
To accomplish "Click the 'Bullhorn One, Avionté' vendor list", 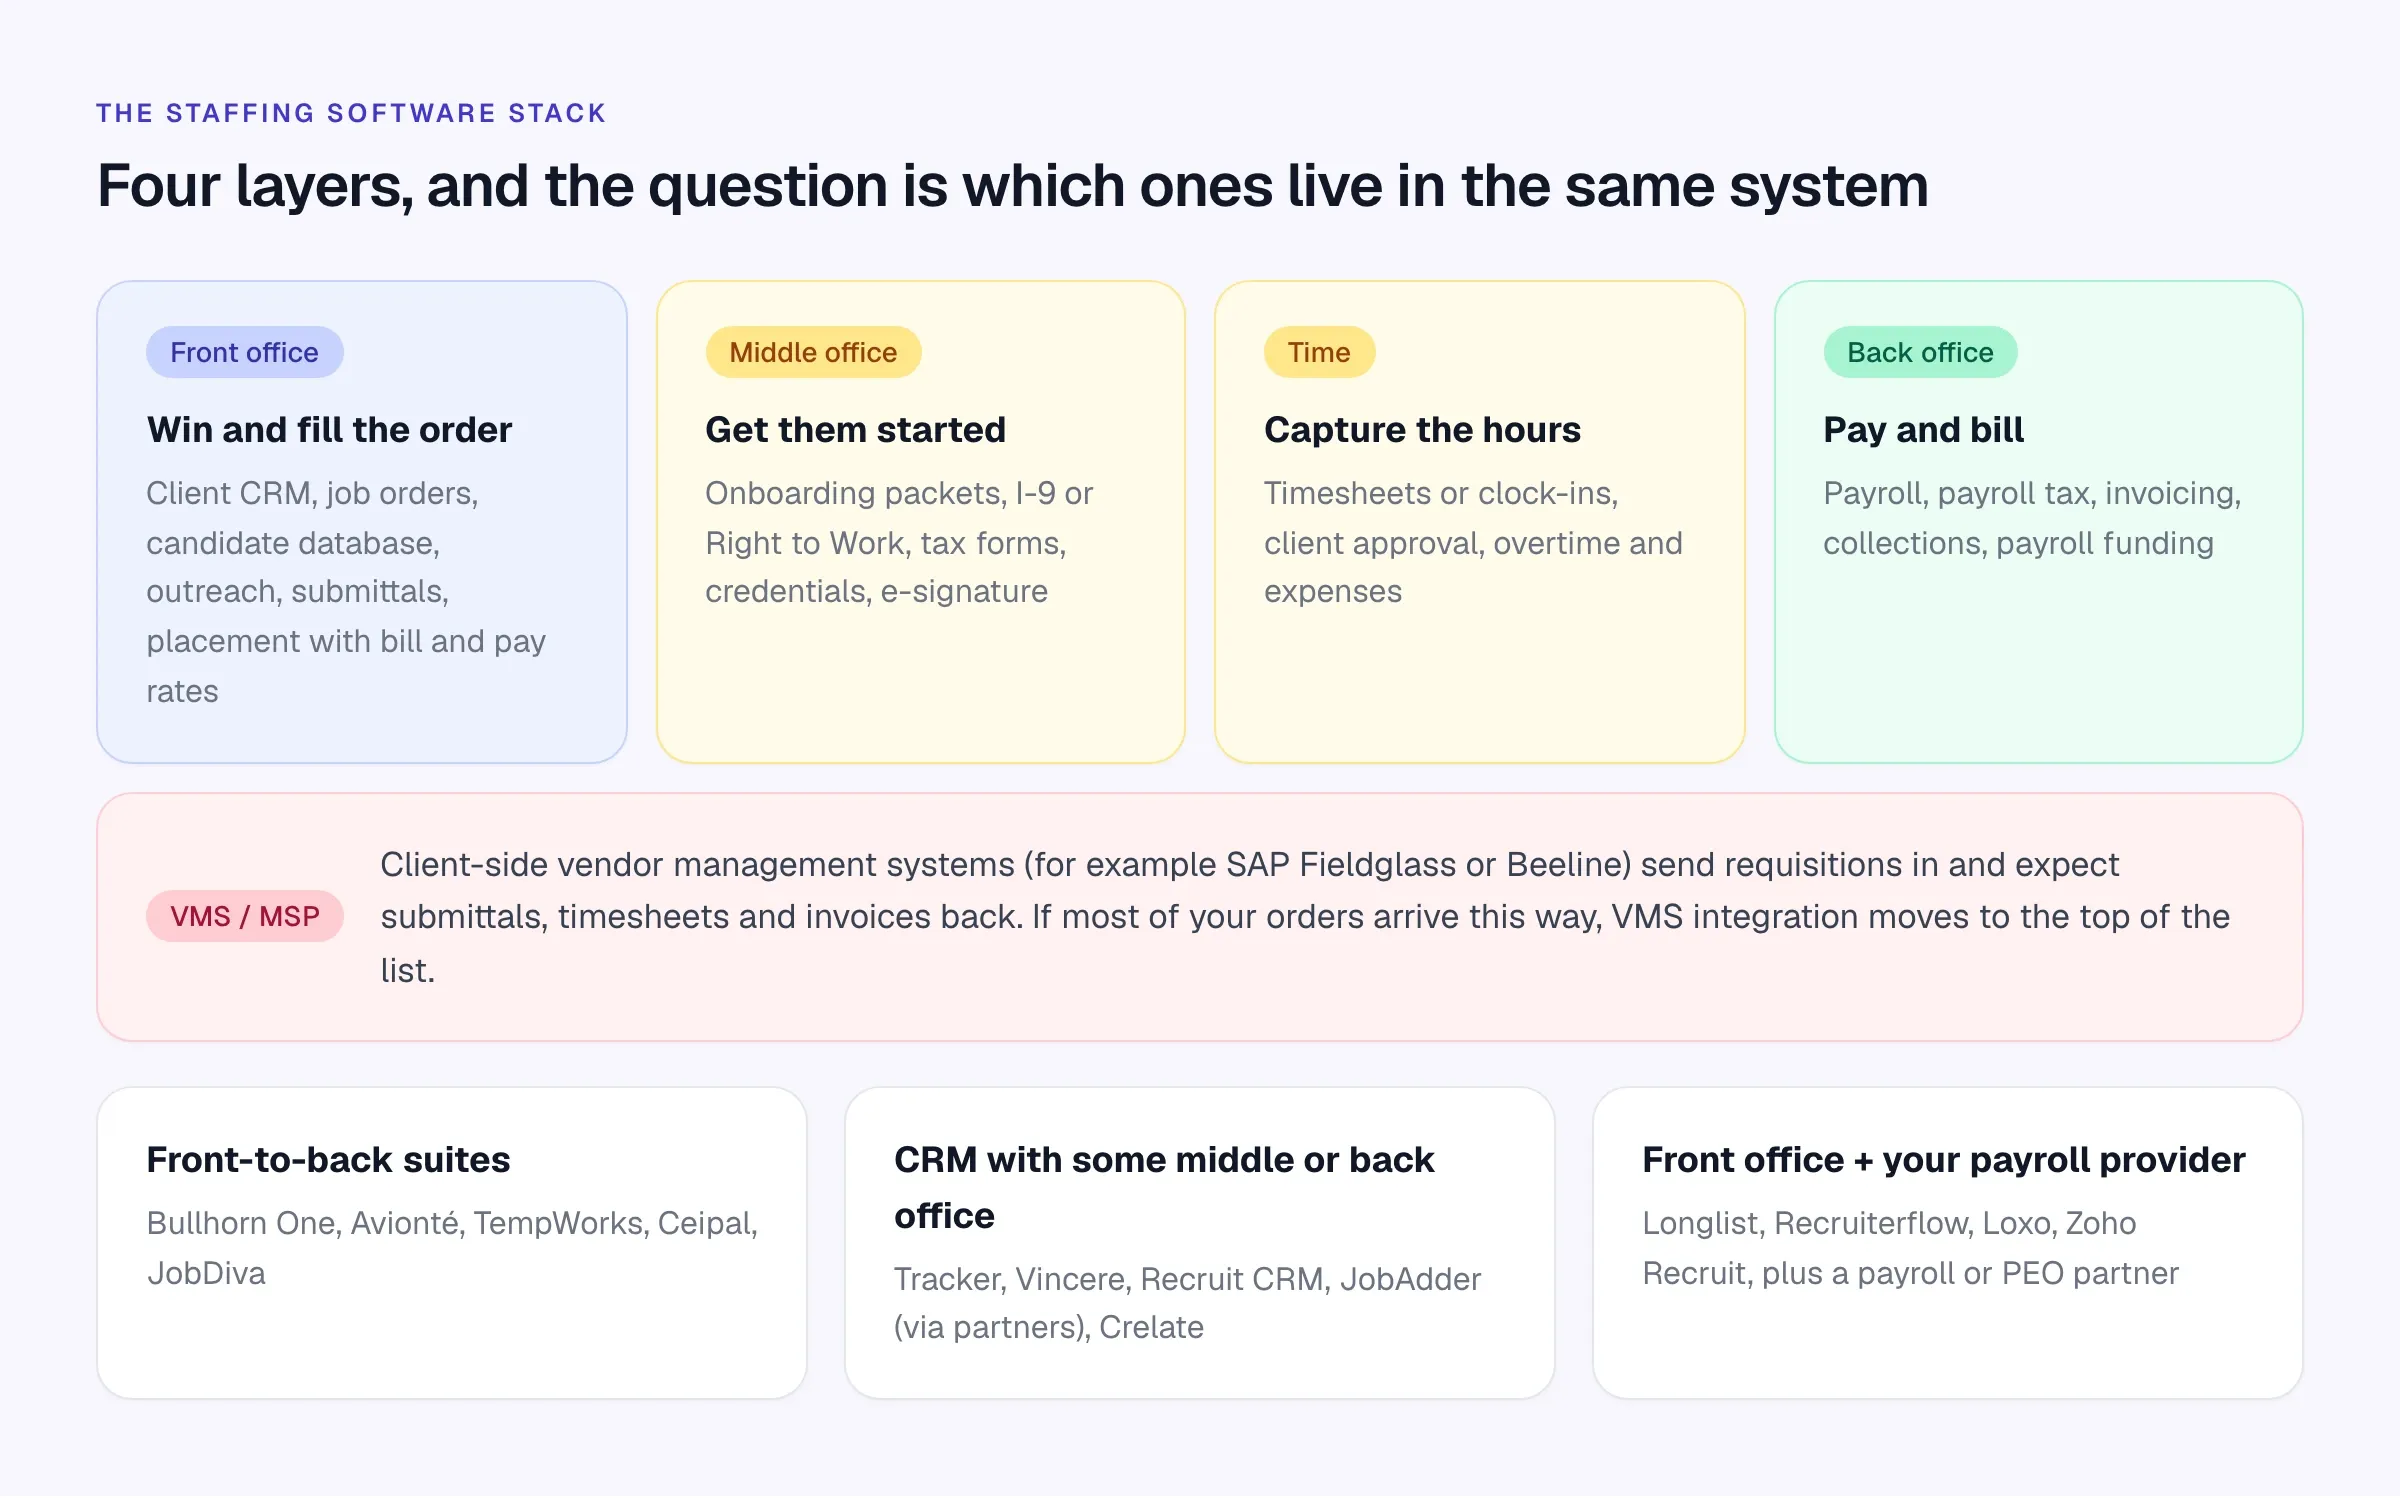I will (452, 1248).
